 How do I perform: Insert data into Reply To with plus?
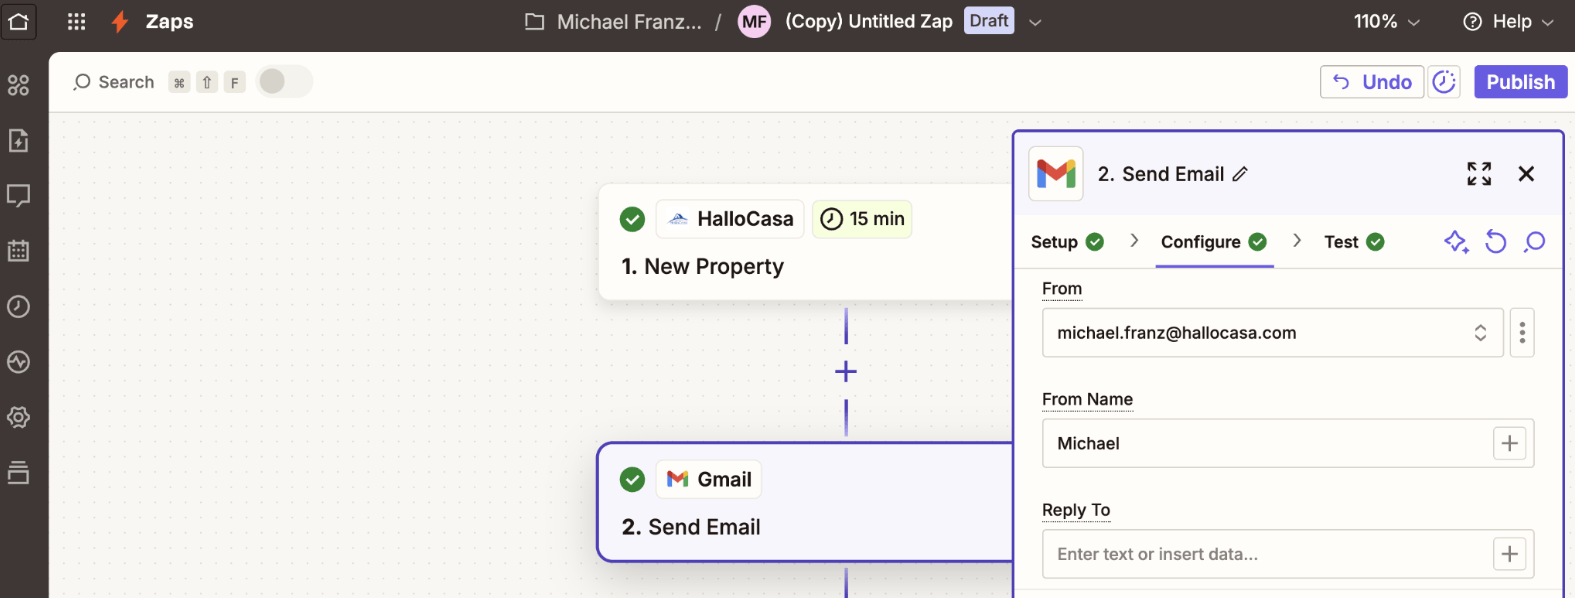1510,554
